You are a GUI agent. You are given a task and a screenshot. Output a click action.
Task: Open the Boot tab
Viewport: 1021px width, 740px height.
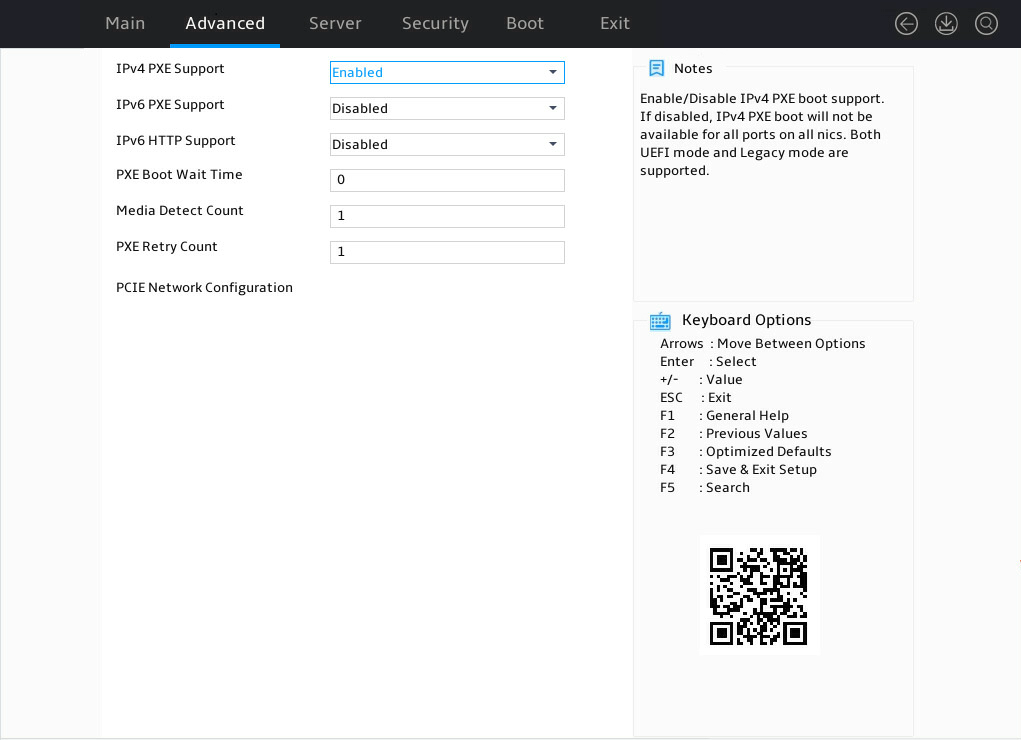click(x=524, y=23)
